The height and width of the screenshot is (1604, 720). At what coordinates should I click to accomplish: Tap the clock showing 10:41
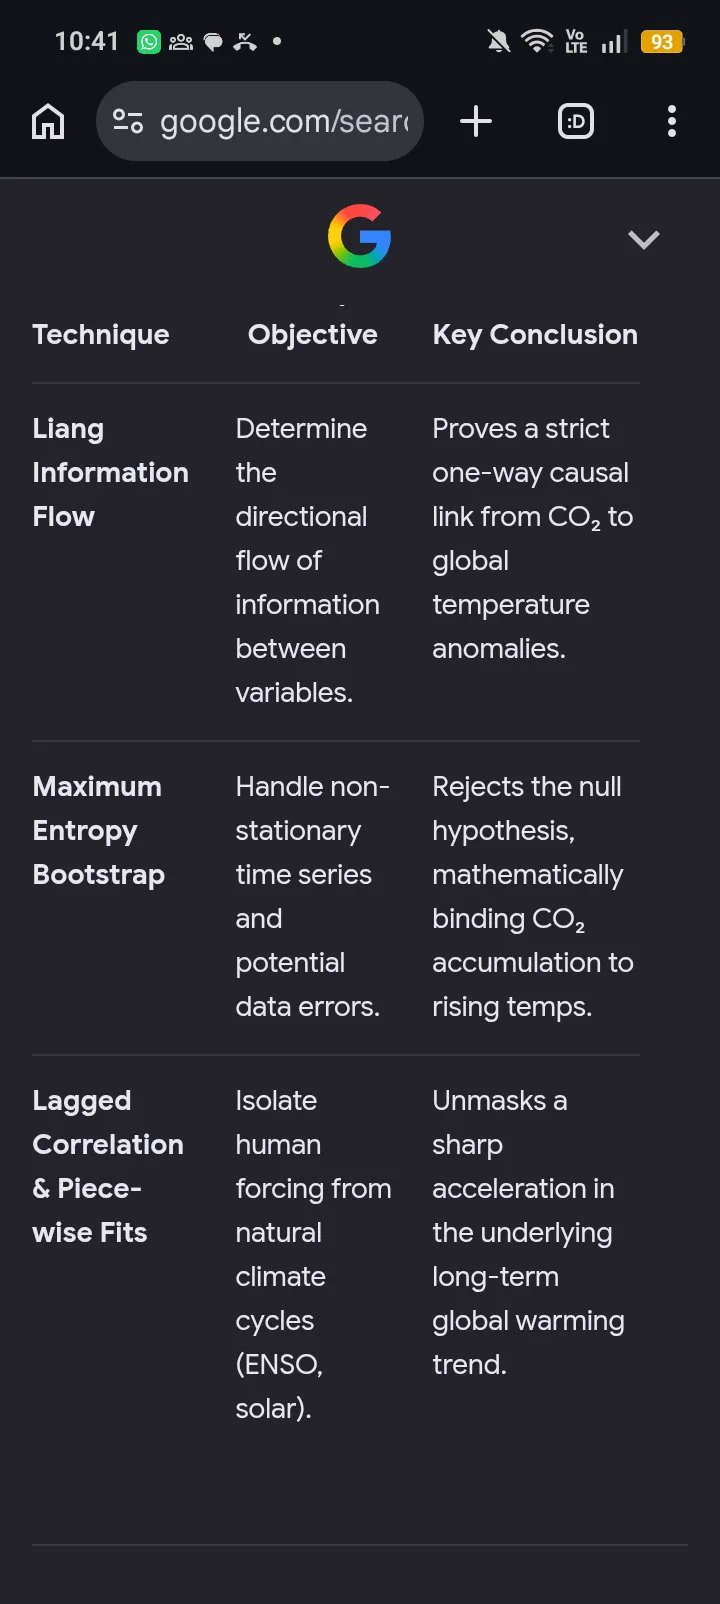point(87,41)
